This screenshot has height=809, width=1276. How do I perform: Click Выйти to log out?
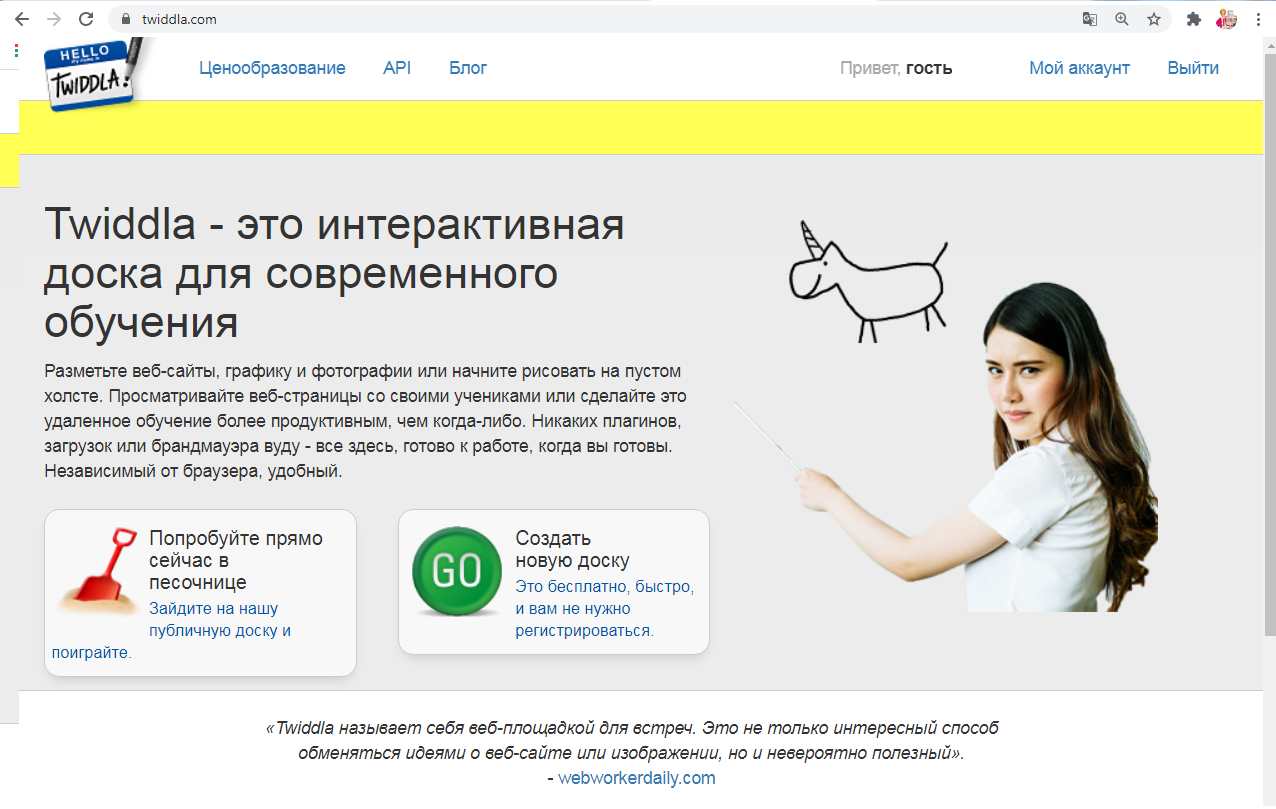coord(1193,68)
